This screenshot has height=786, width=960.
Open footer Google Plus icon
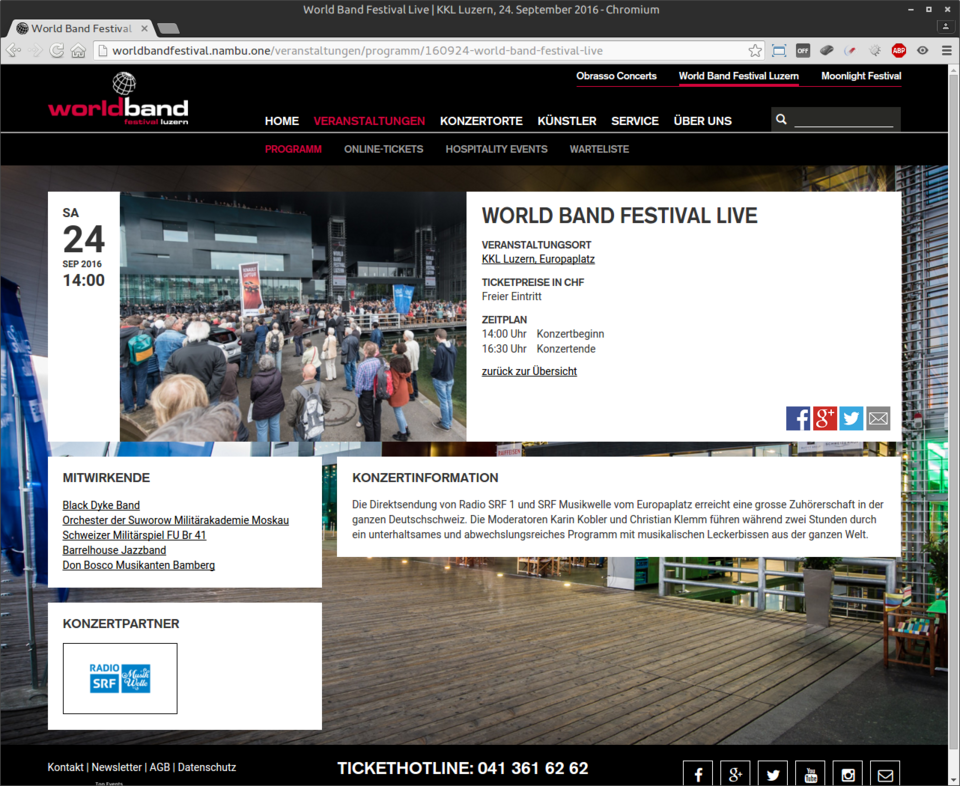point(735,774)
